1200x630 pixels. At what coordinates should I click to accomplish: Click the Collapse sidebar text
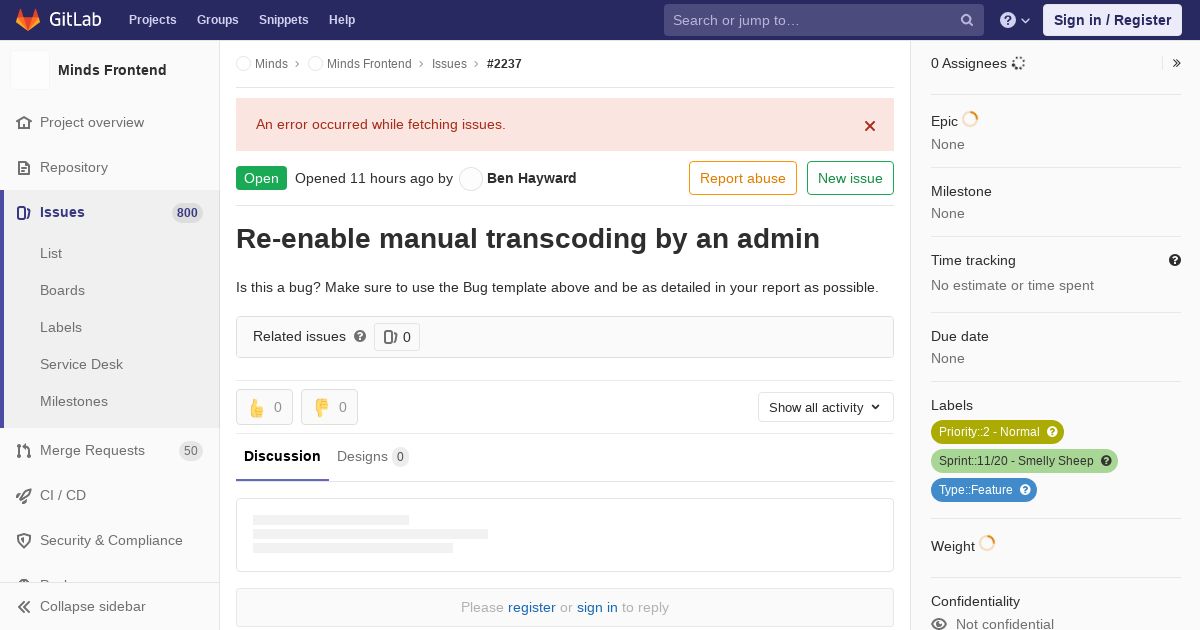pos(93,606)
